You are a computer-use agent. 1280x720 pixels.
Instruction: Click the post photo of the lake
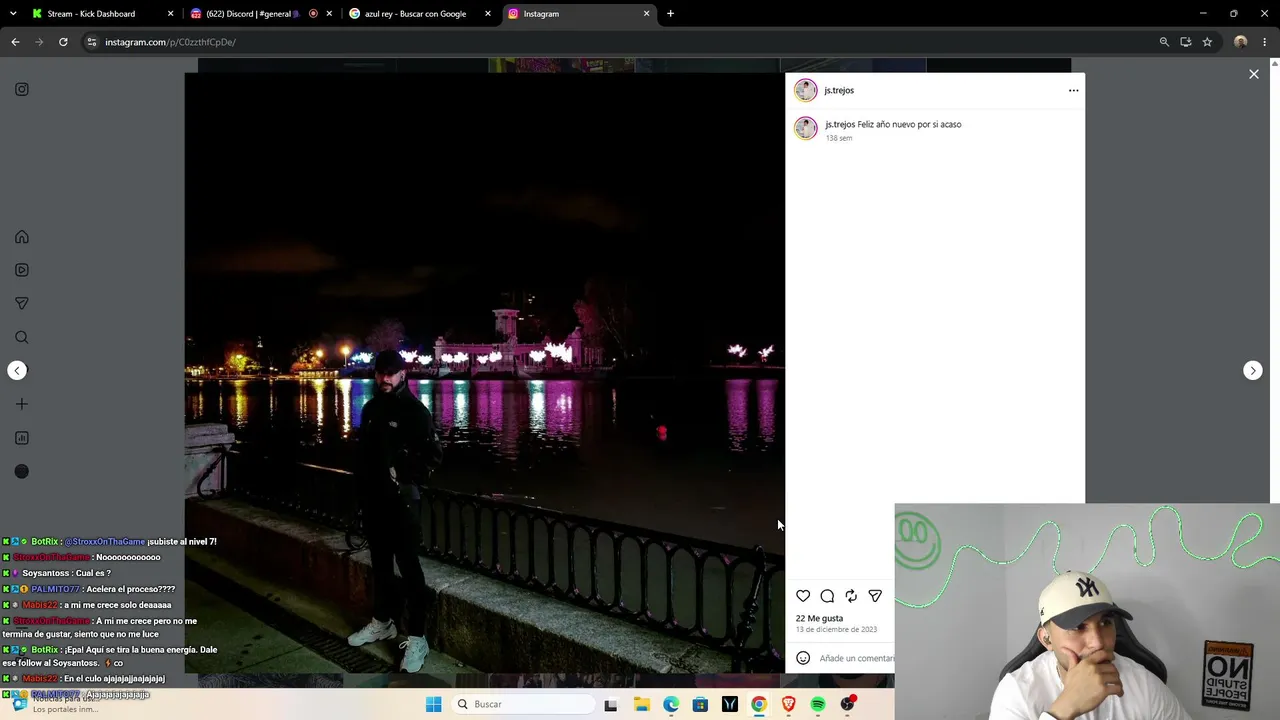pyautogui.click(x=485, y=372)
